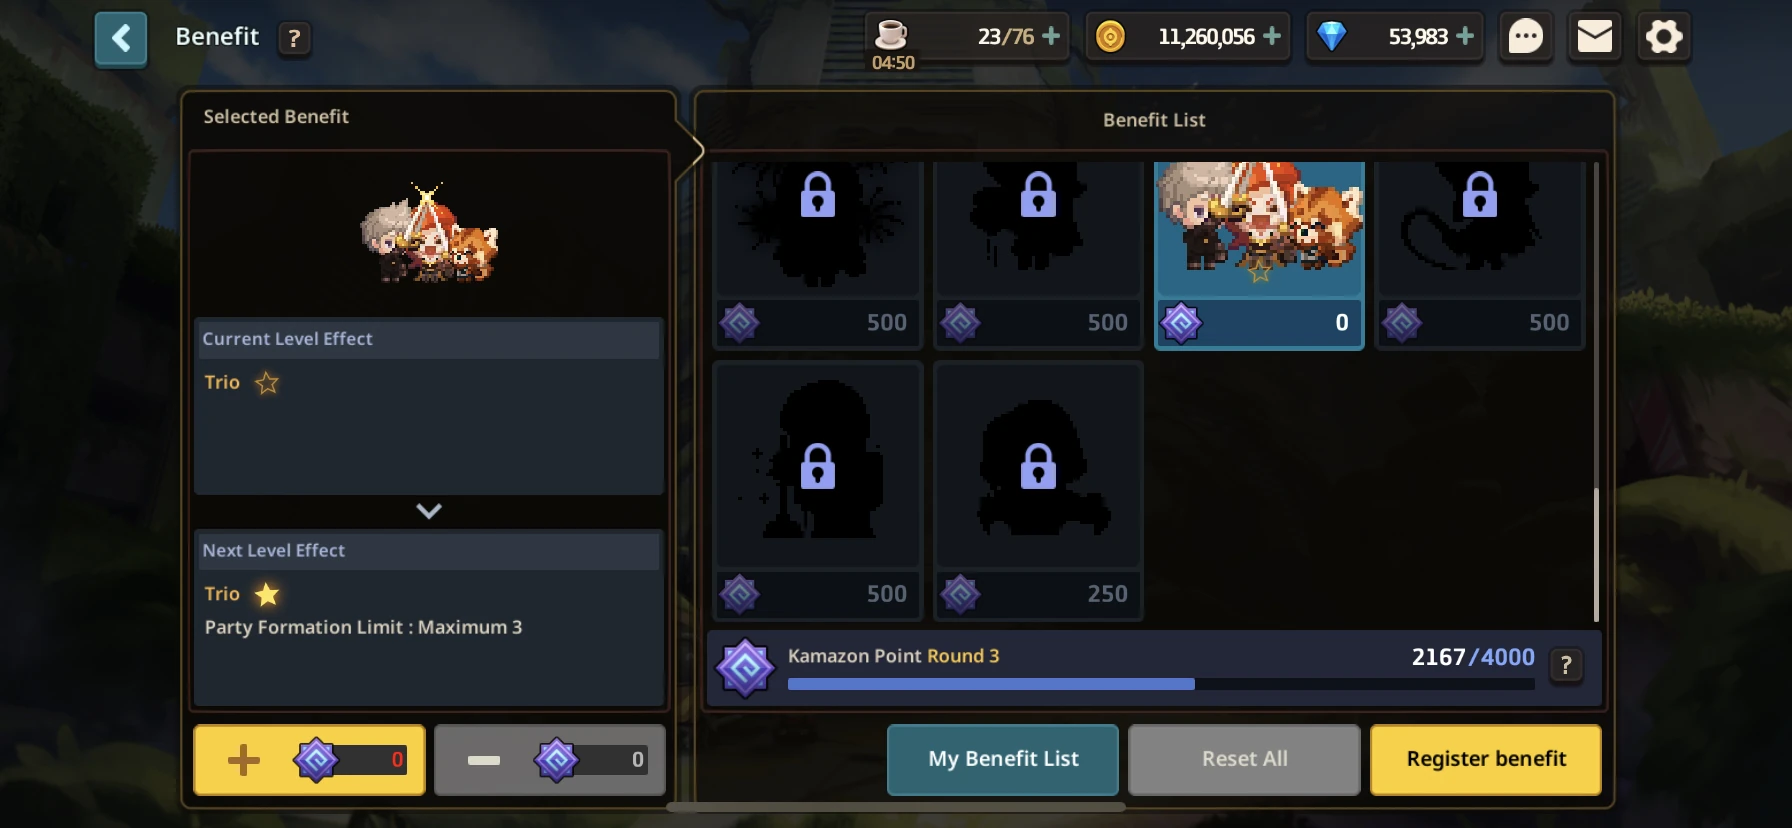Add gold coins with plus icon
This screenshot has height=828, width=1792.
(1272, 36)
